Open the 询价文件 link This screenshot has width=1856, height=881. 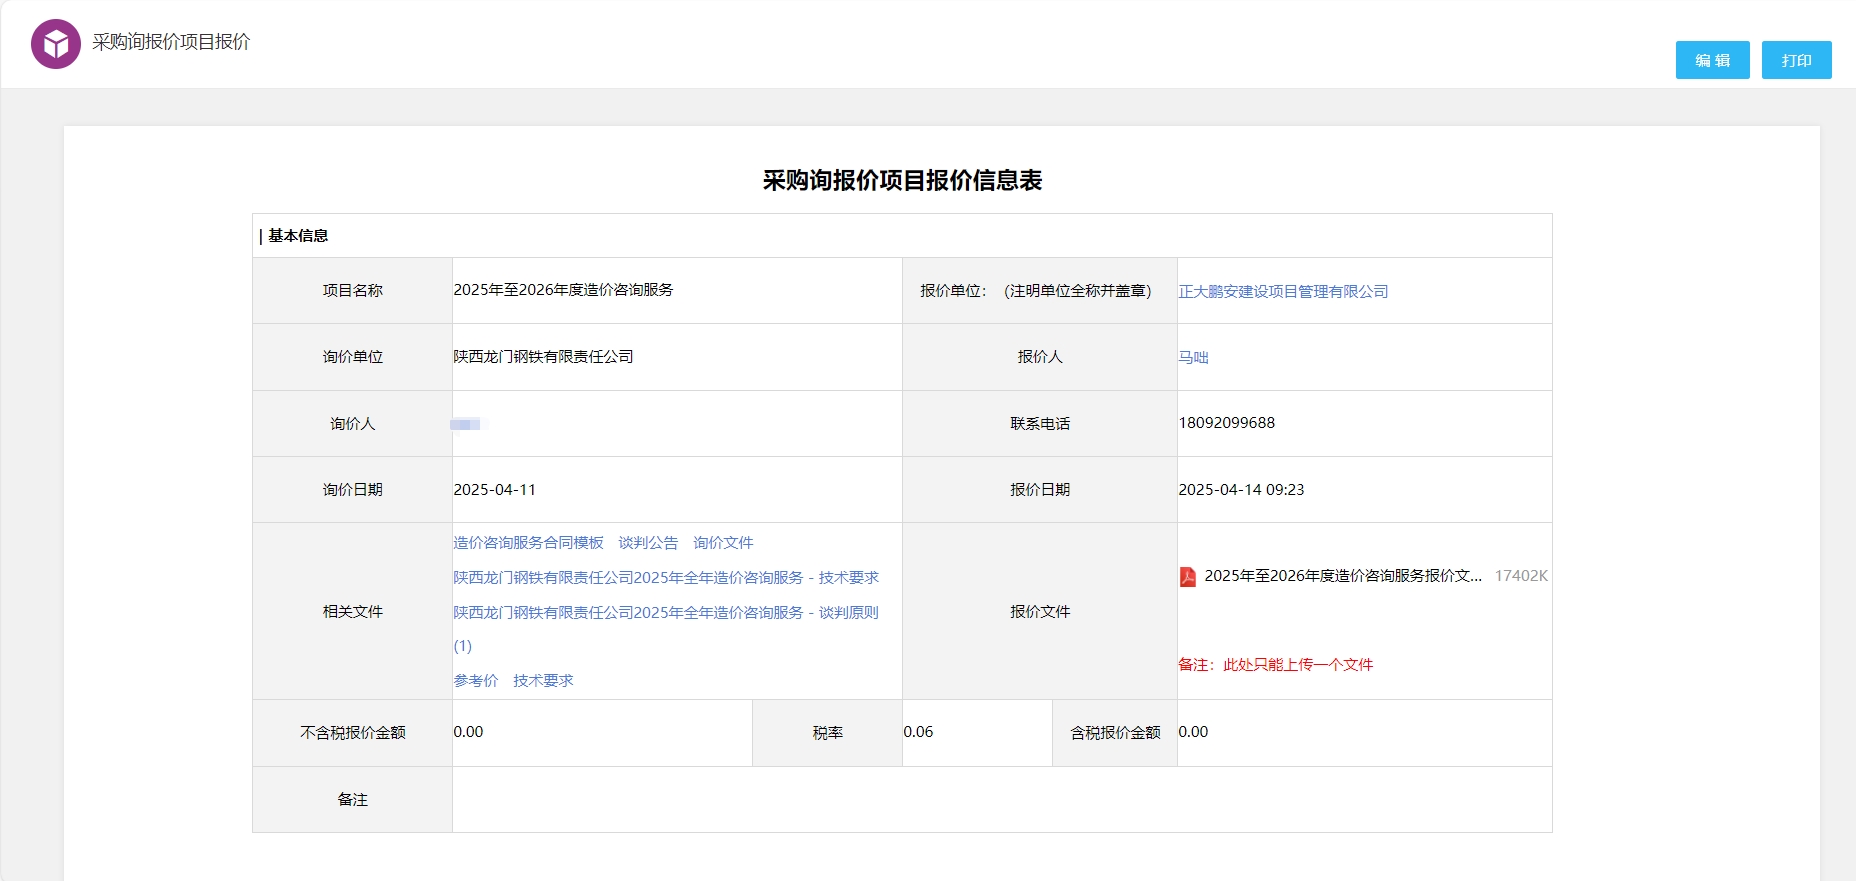[723, 543]
